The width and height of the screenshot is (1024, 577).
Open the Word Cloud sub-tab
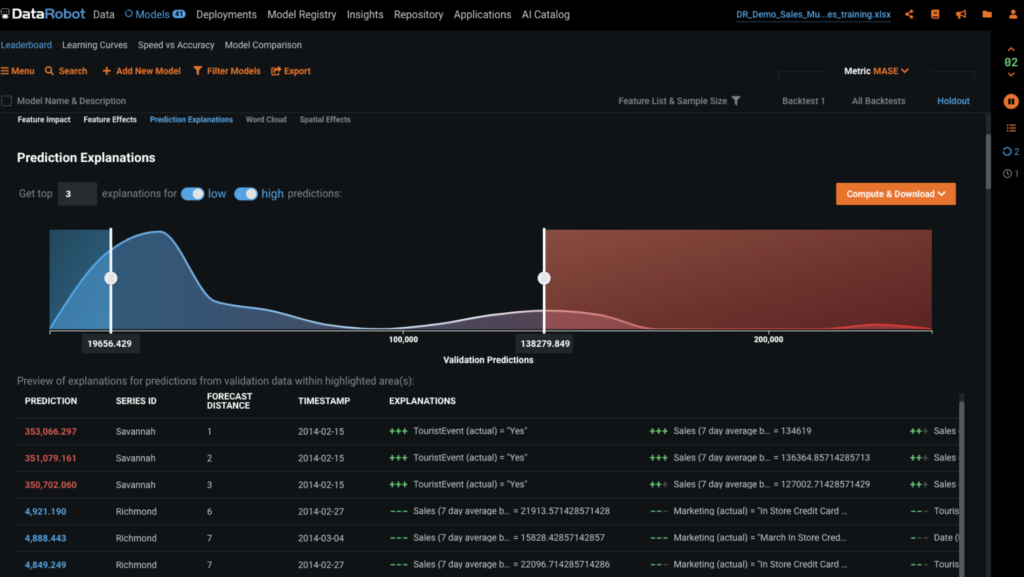pyautogui.click(x=266, y=119)
